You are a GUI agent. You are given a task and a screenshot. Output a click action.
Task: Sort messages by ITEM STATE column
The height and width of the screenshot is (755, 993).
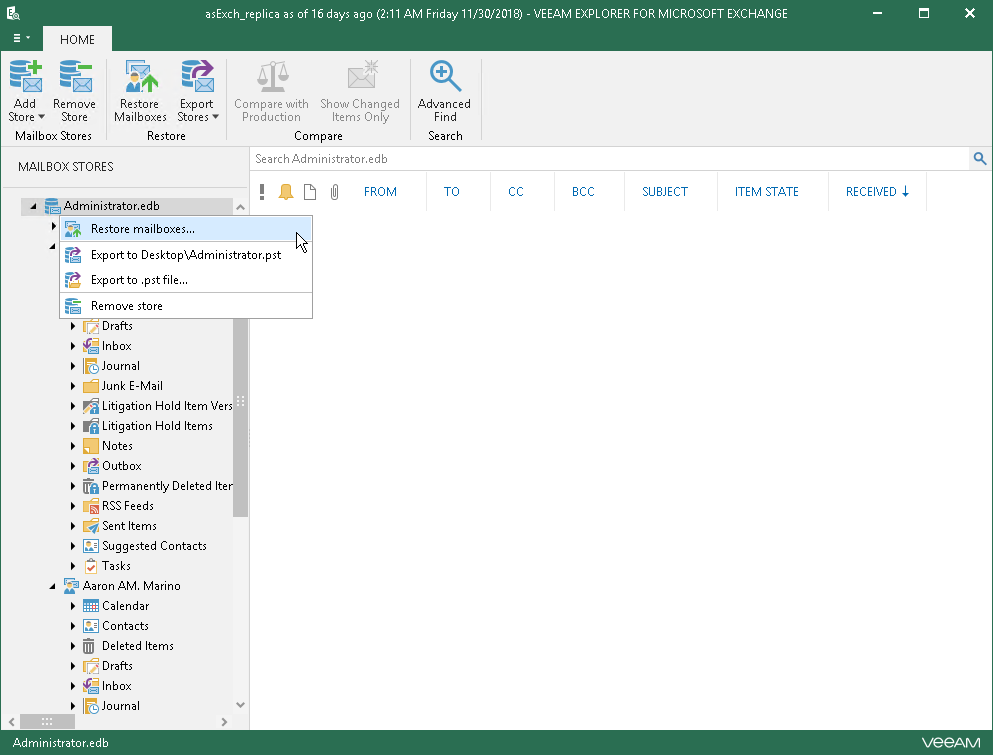[x=767, y=192]
